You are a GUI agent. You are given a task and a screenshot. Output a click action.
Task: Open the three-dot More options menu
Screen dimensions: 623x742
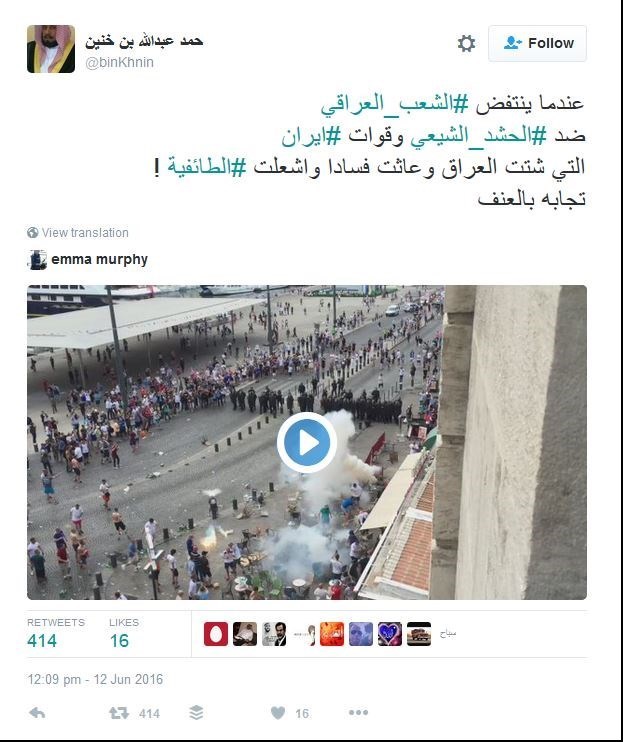[x=358, y=713]
